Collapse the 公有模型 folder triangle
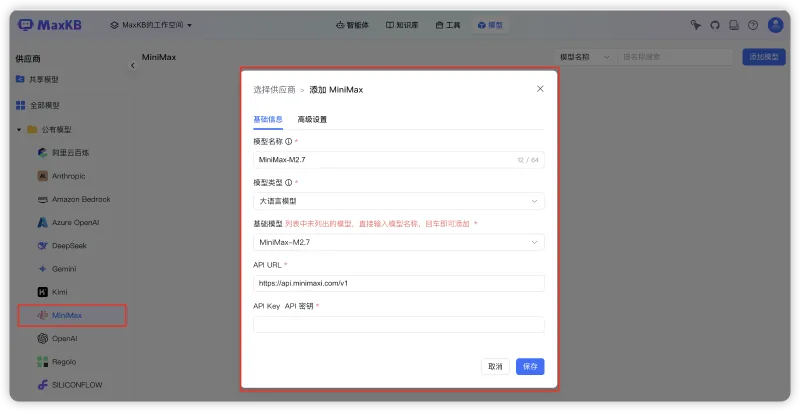The image size is (800, 411). pyautogui.click(x=19, y=130)
